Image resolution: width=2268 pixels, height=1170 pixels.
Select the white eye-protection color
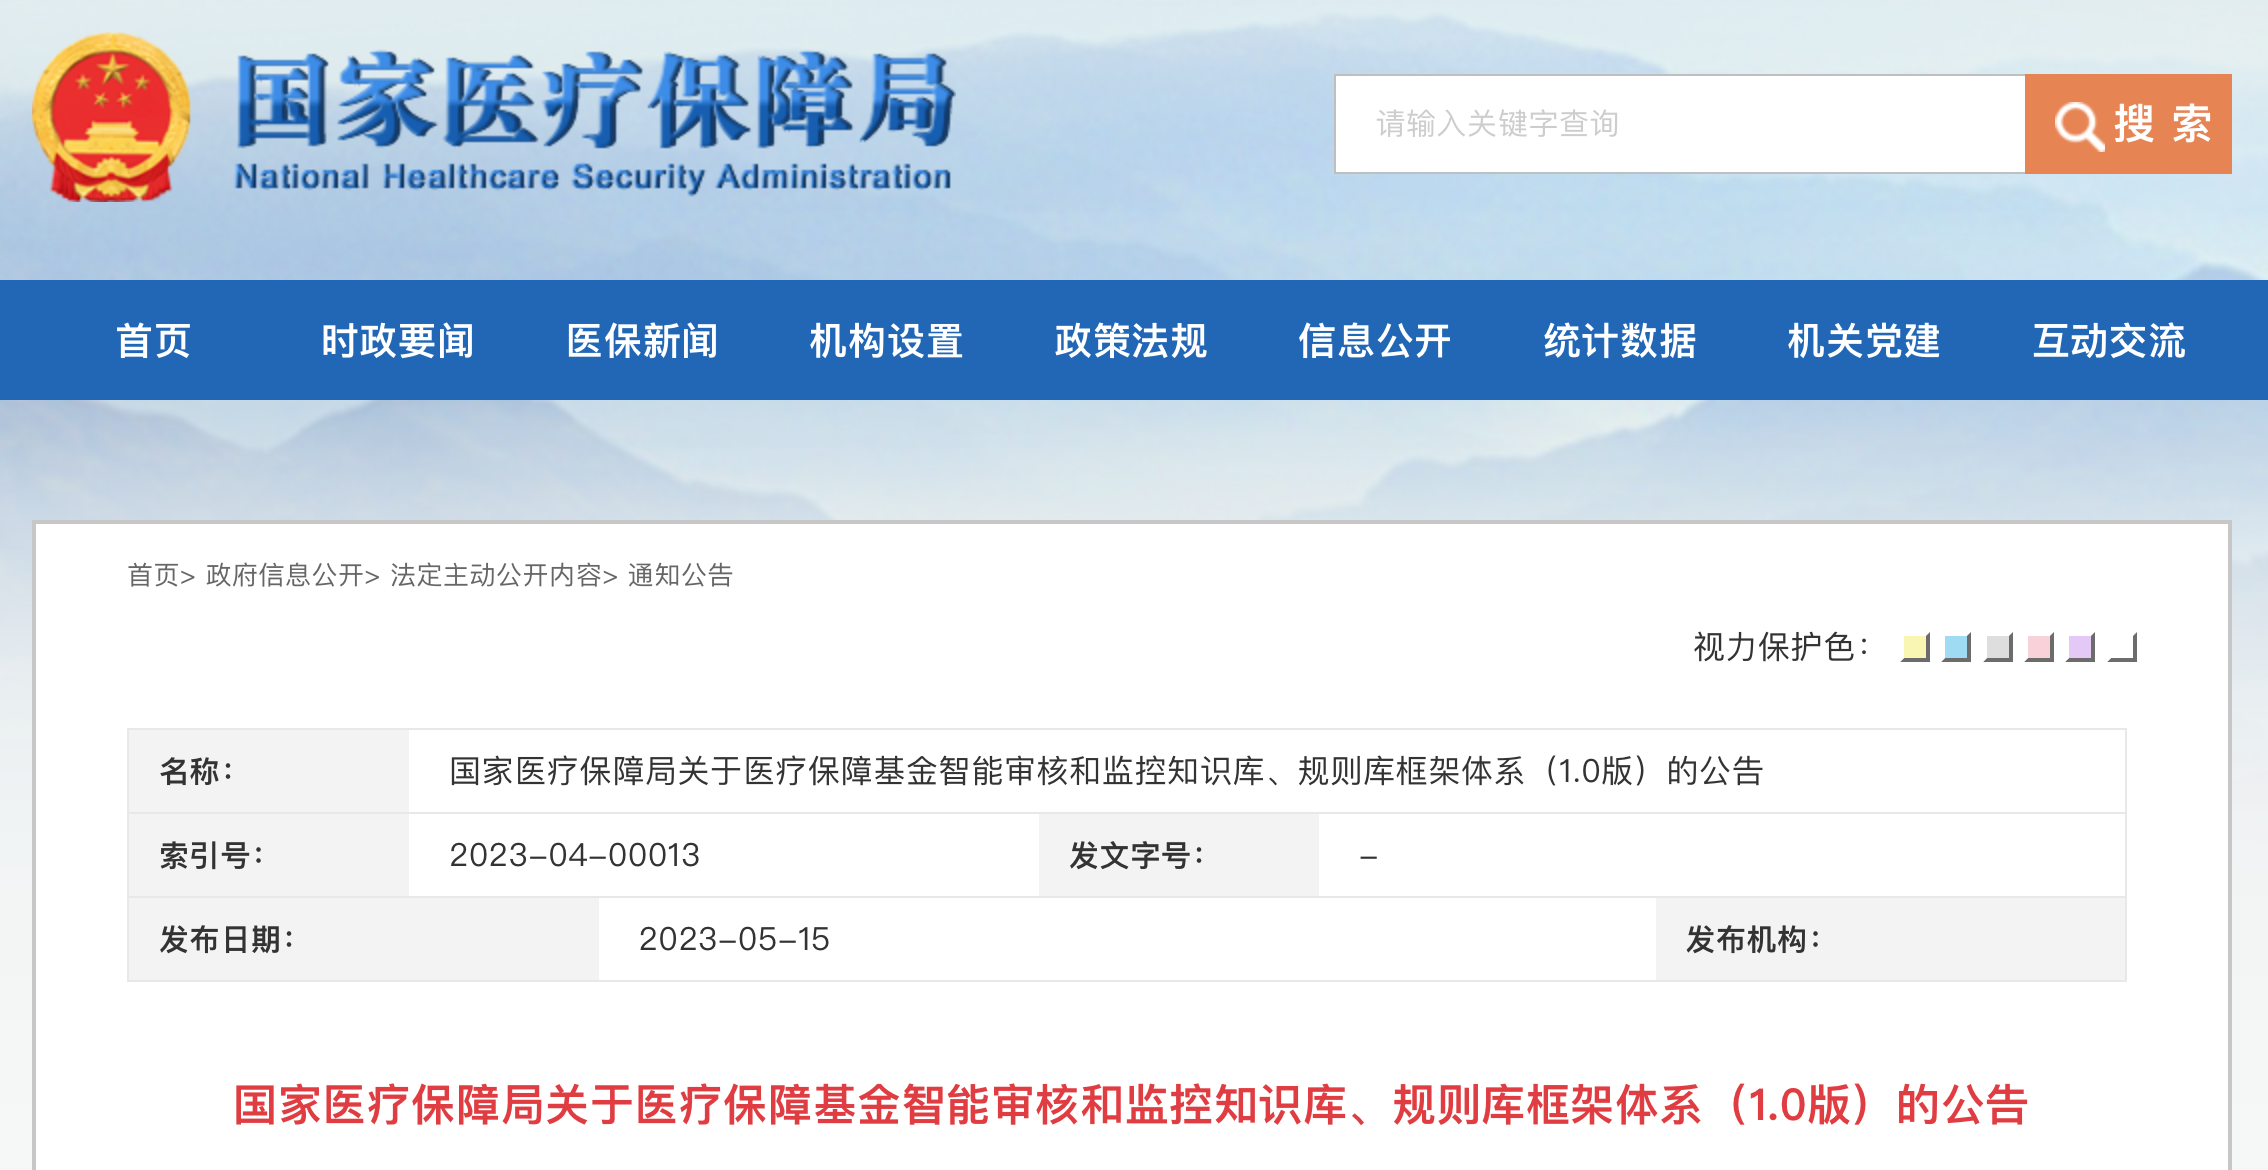tap(2123, 647)
